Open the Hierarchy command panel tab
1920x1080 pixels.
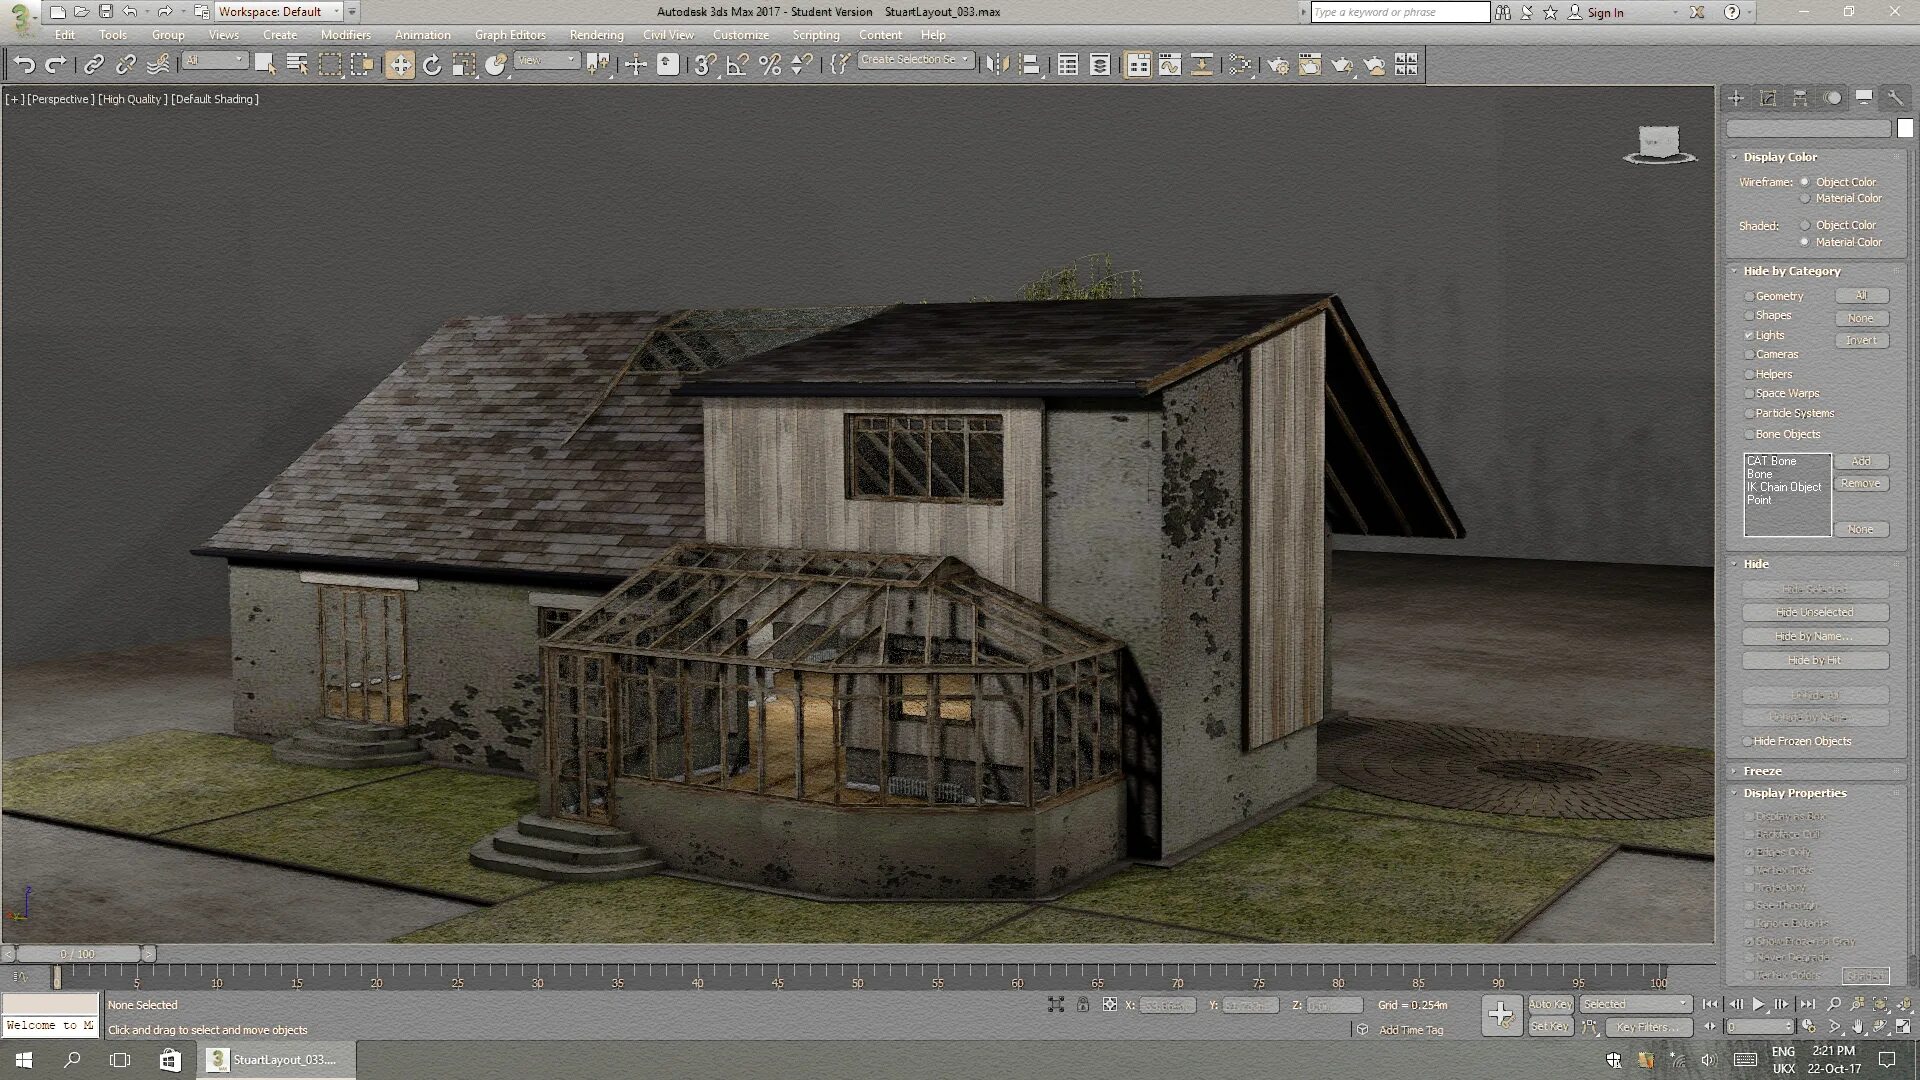click(x=1800, y=98)
